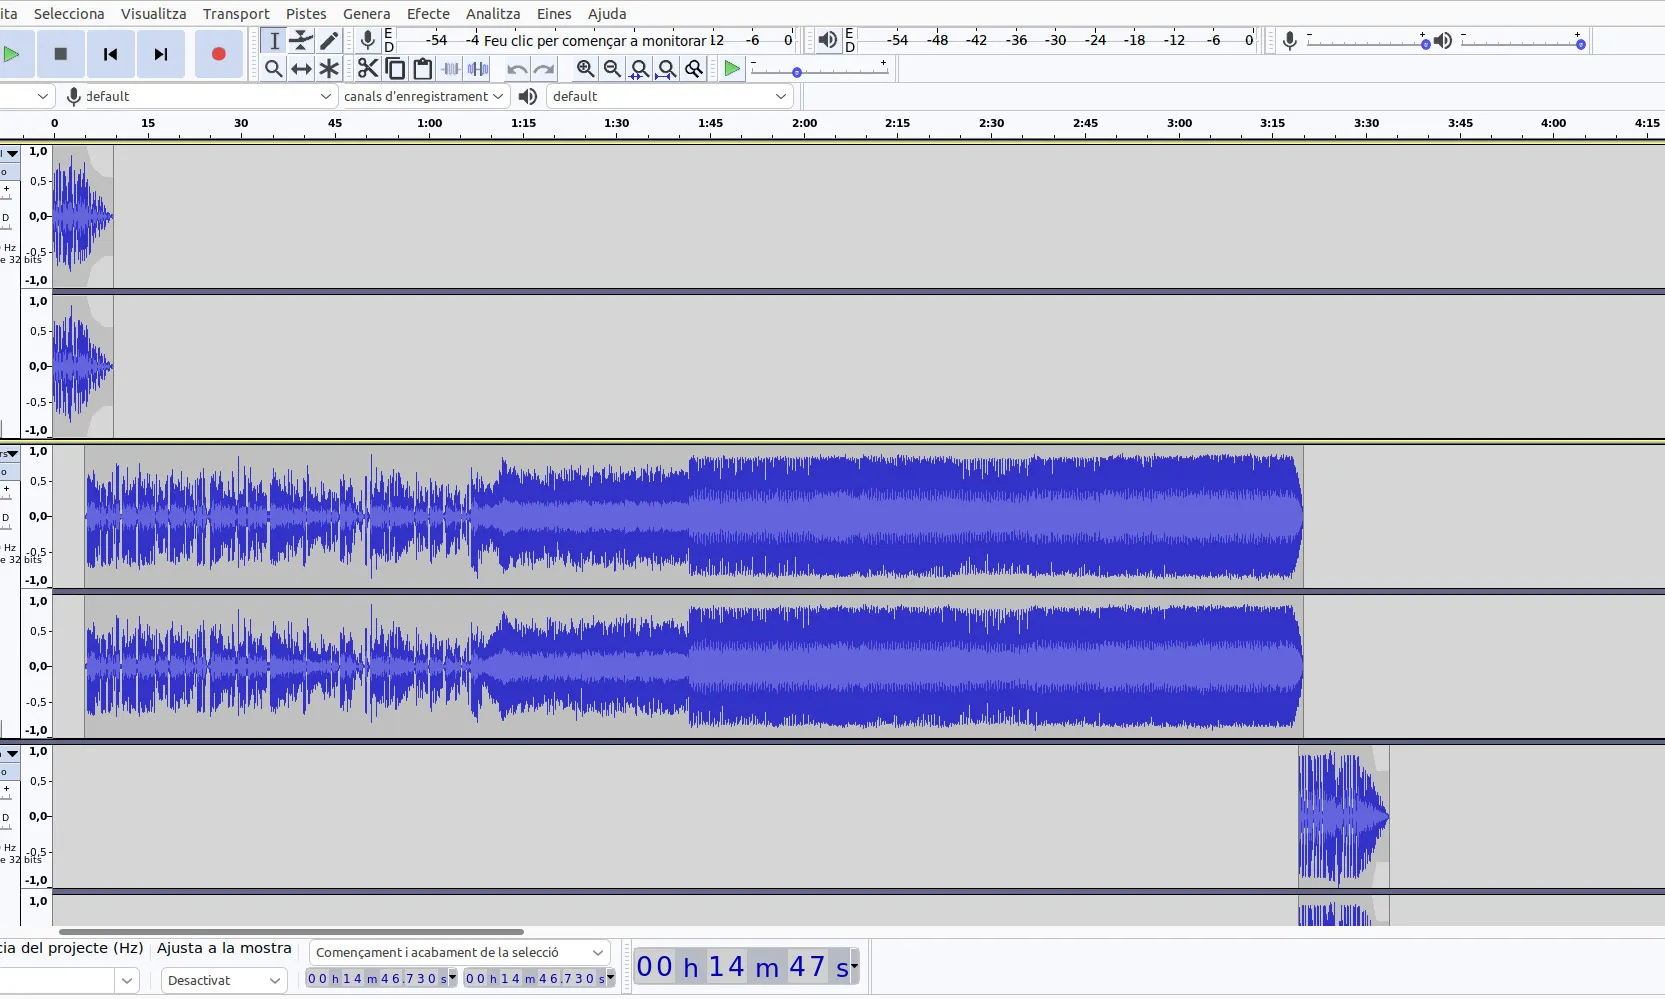Activate the Multi-tool asterisk button
The image size is (1665, 999).
click(x=329, y=68)
